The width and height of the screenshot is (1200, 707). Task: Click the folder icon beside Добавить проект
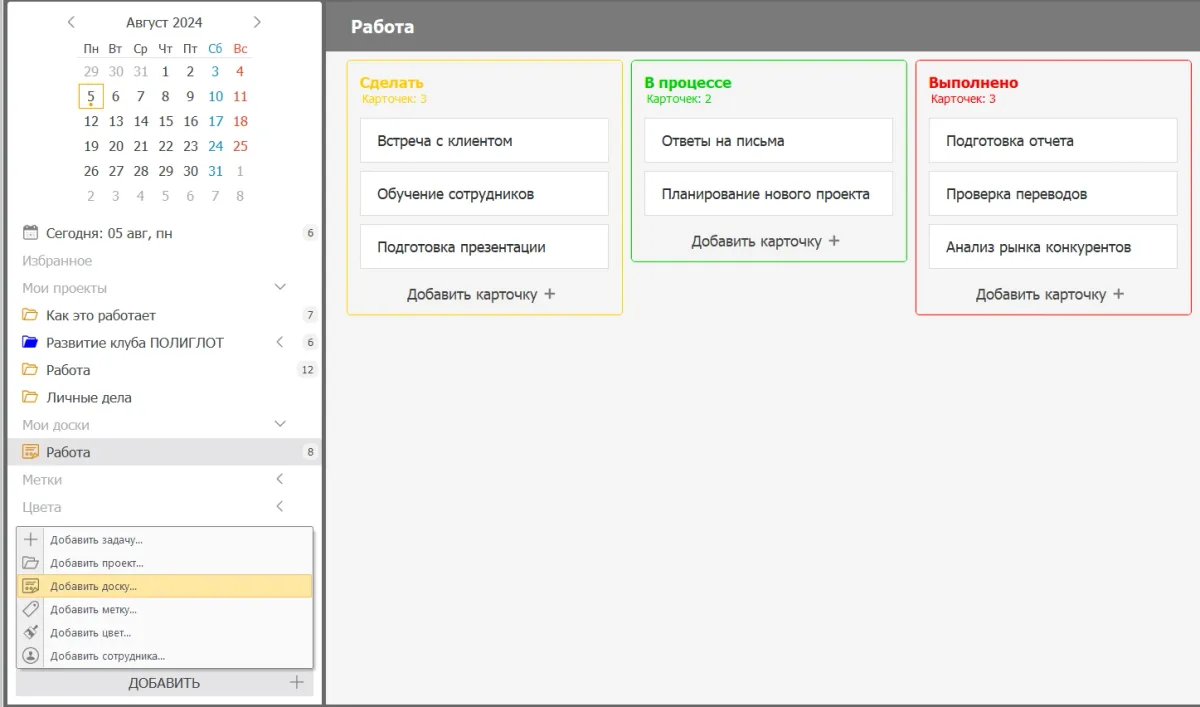coord(30,563)
